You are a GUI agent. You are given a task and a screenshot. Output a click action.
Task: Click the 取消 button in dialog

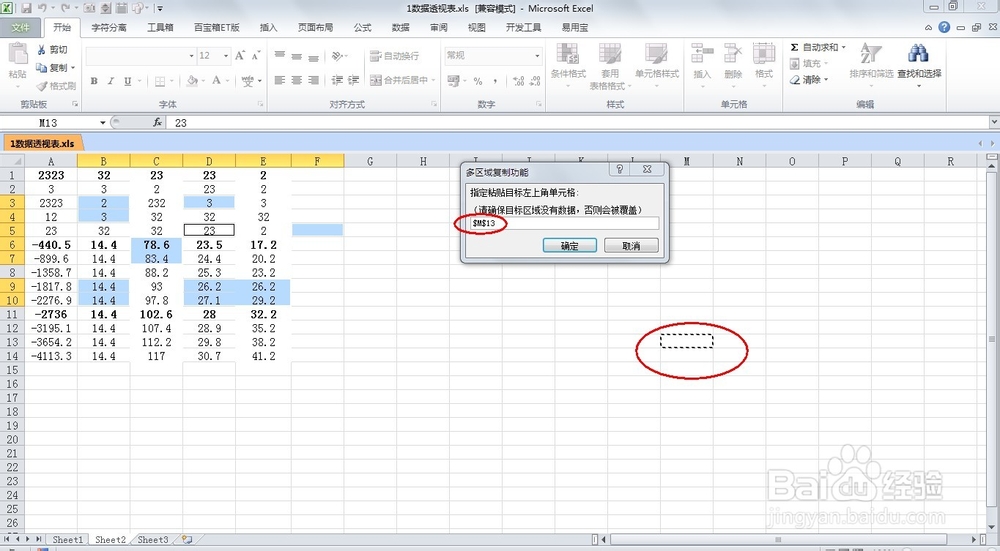[631, 246]
